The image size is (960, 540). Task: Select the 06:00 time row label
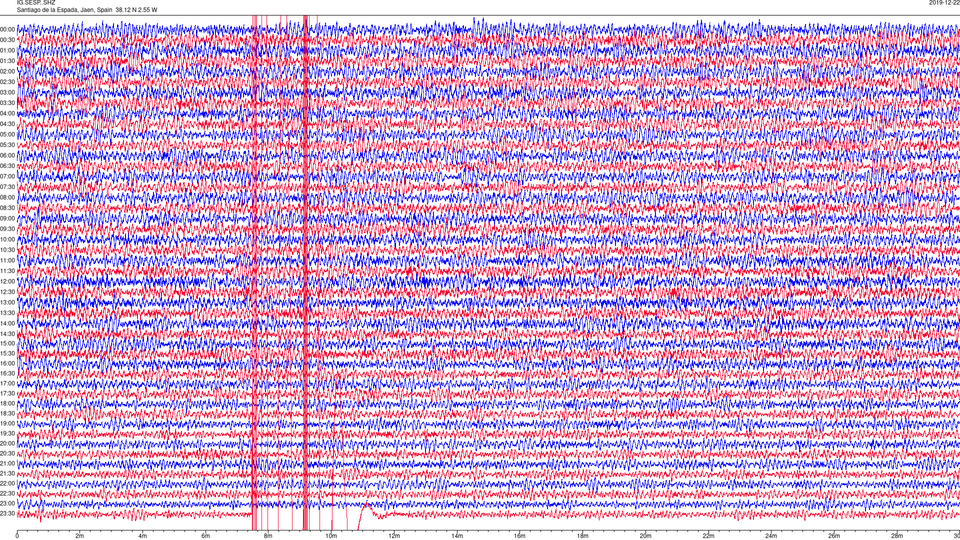(x=8, y=156)
